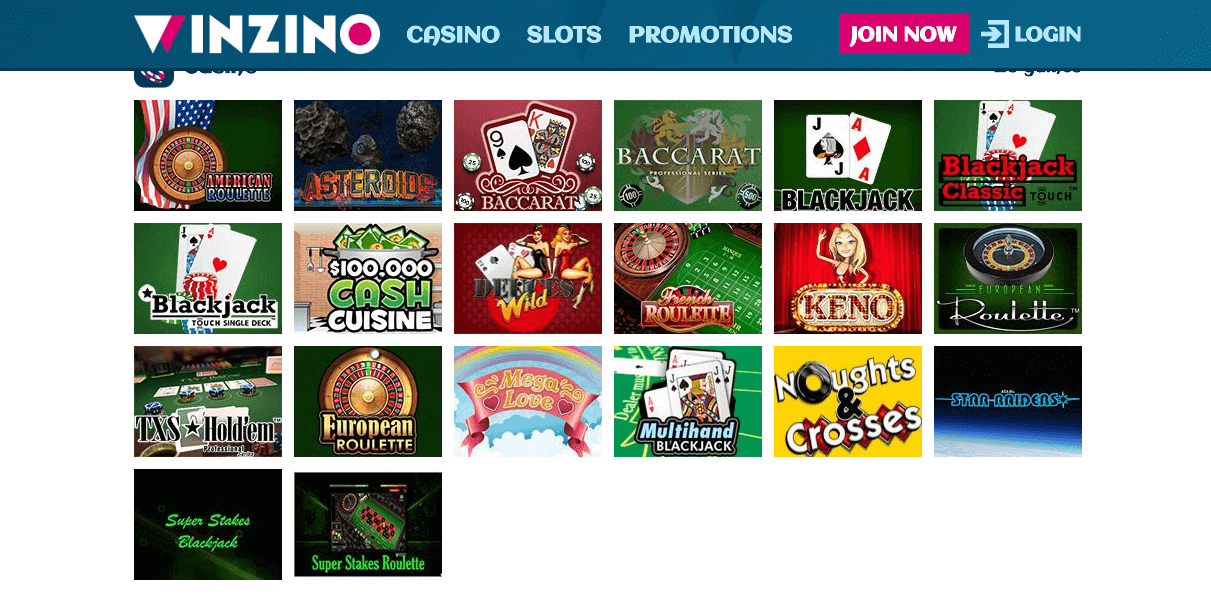The height and width of the screenshot is (605, 1211).
Task: Click the Join Now button
Action: click(904, 34)
